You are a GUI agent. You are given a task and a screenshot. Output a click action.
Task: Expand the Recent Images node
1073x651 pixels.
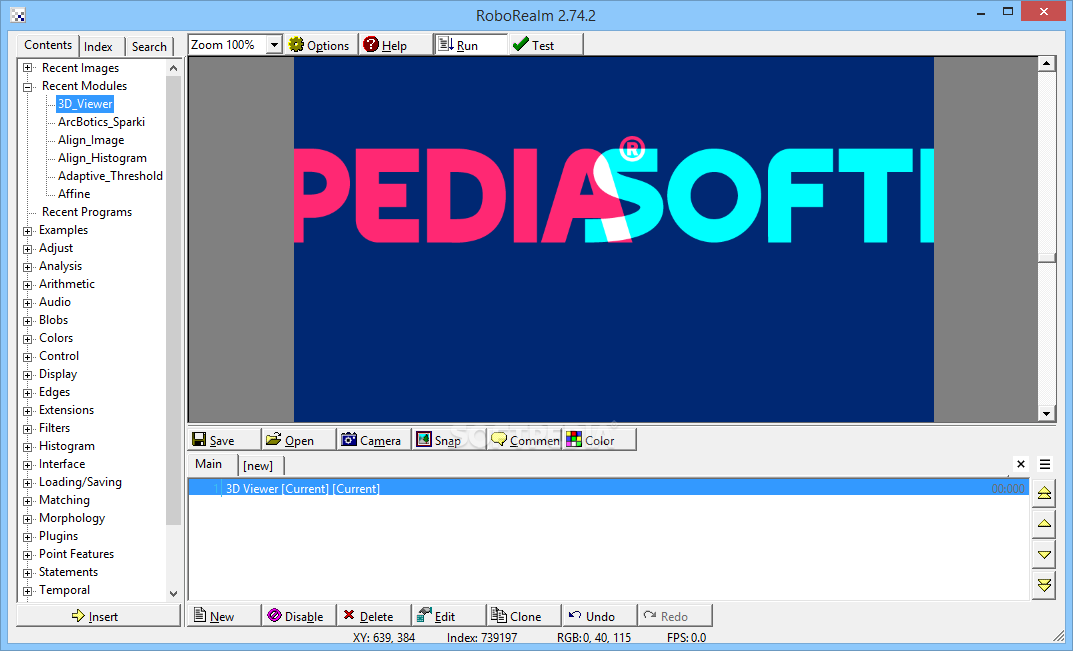[x=27, y=68]
